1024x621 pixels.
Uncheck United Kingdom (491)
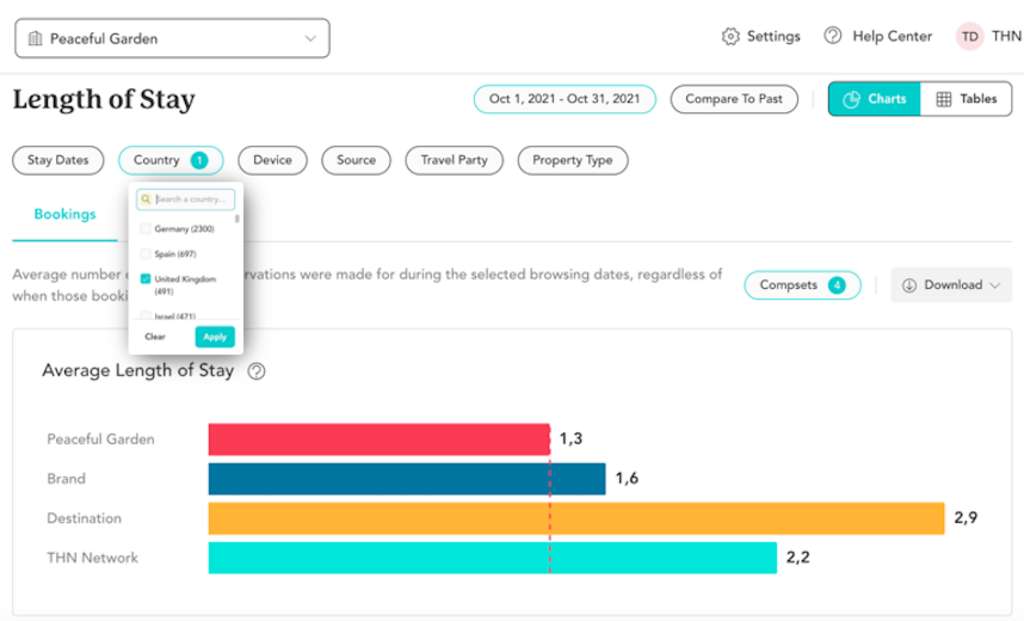[x=146, y=279]
